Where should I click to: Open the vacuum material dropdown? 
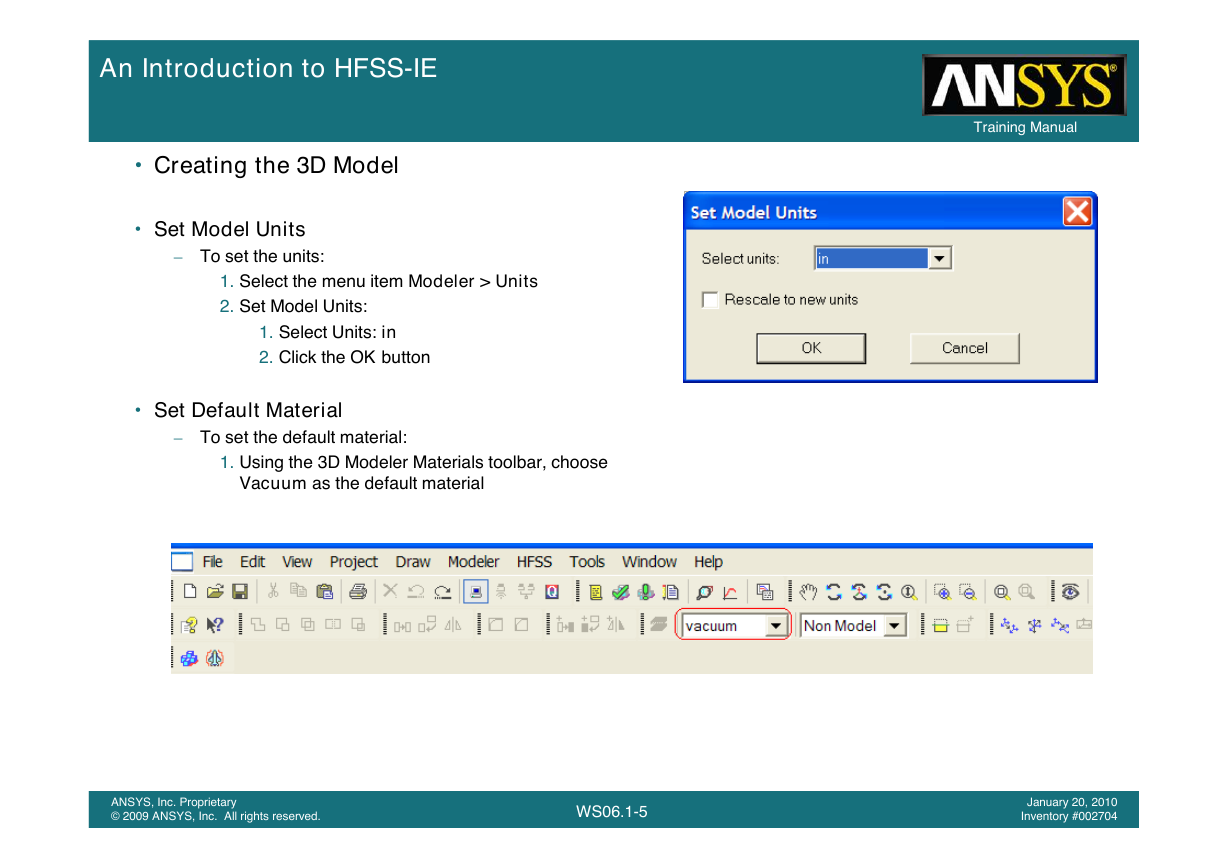[x=775, y=626]
